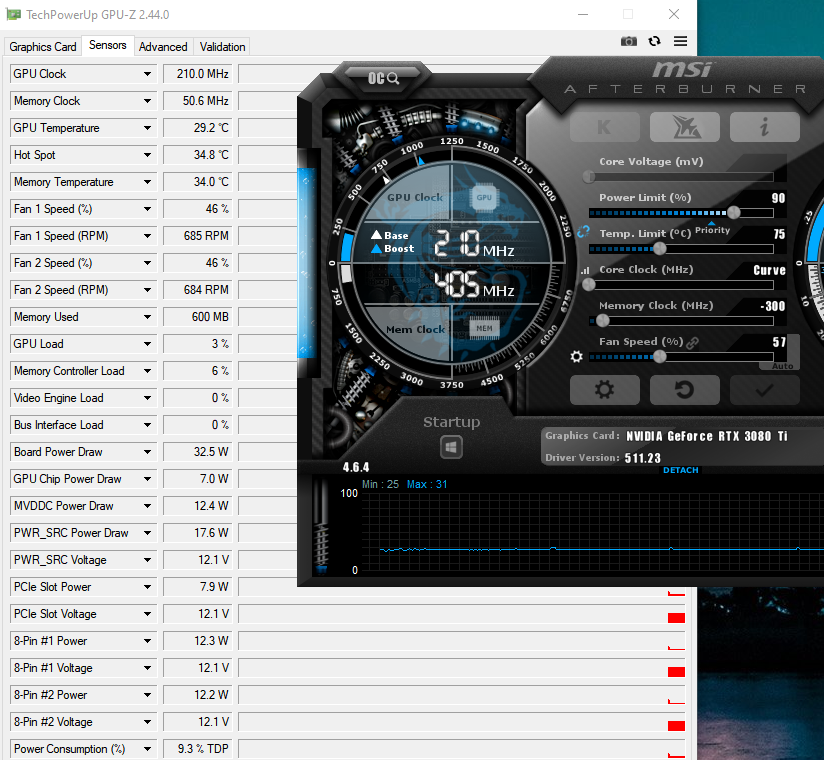The height and width of the screenshot is (760, 824).
Task: Expand the GPU Load sensor dropdown
Action: click(x=147, y=344)
